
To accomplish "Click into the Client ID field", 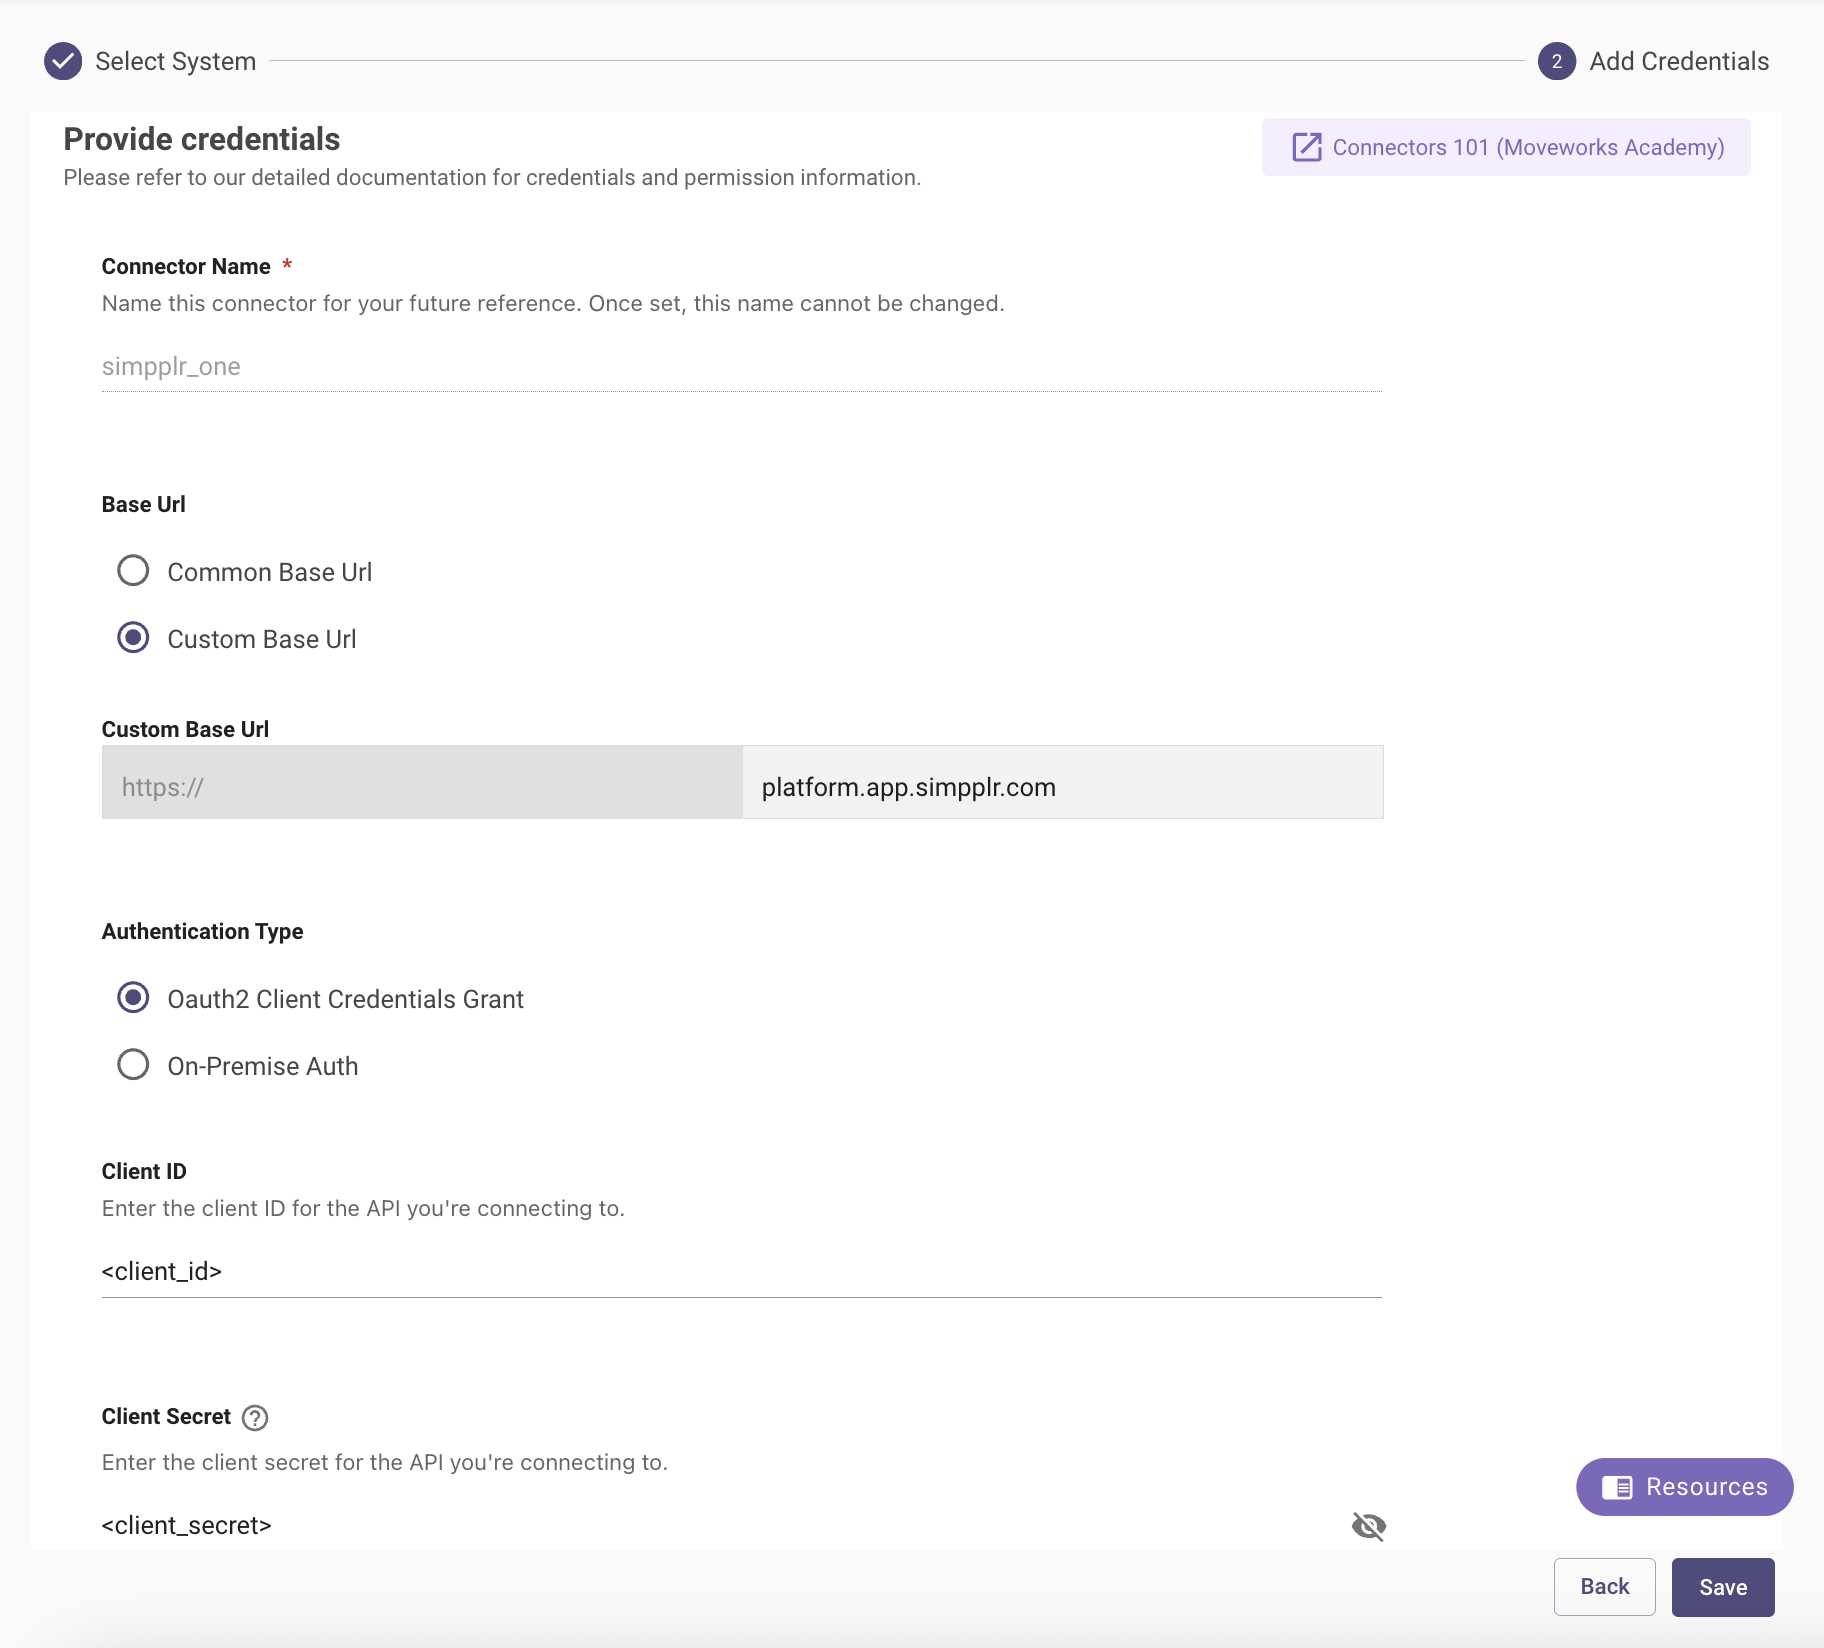I will [742, 1272].
